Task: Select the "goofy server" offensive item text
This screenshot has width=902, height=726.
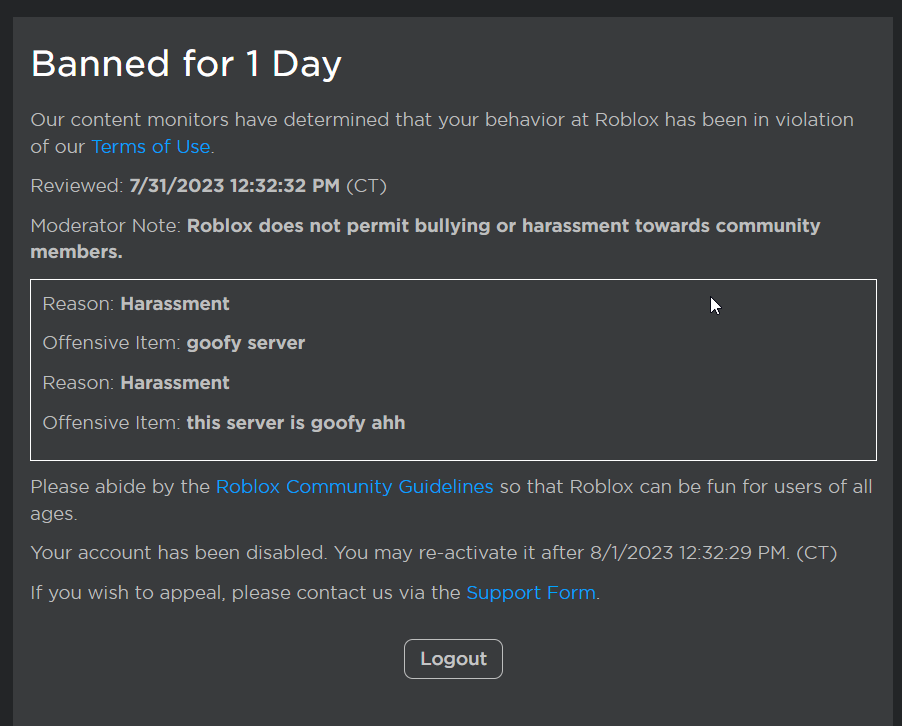Action: pos(246,343)
